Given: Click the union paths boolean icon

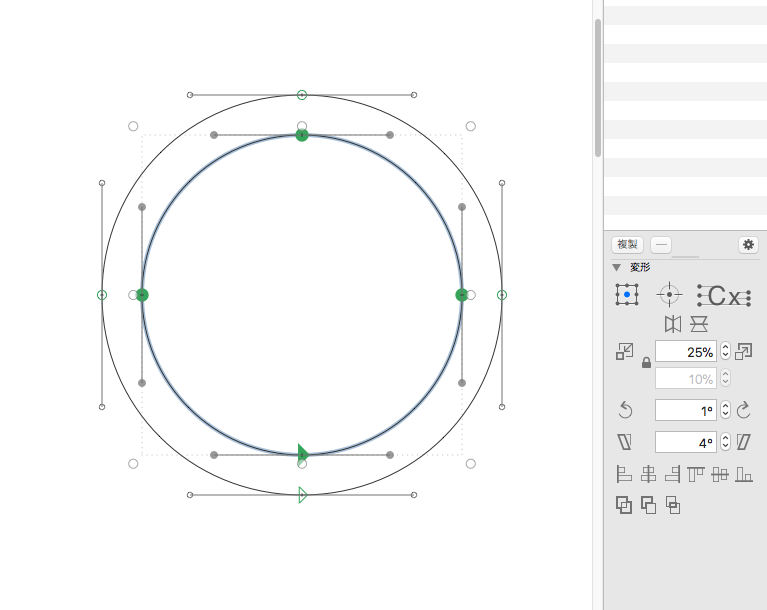Looking at the screenshot, I should coord(624,505).
